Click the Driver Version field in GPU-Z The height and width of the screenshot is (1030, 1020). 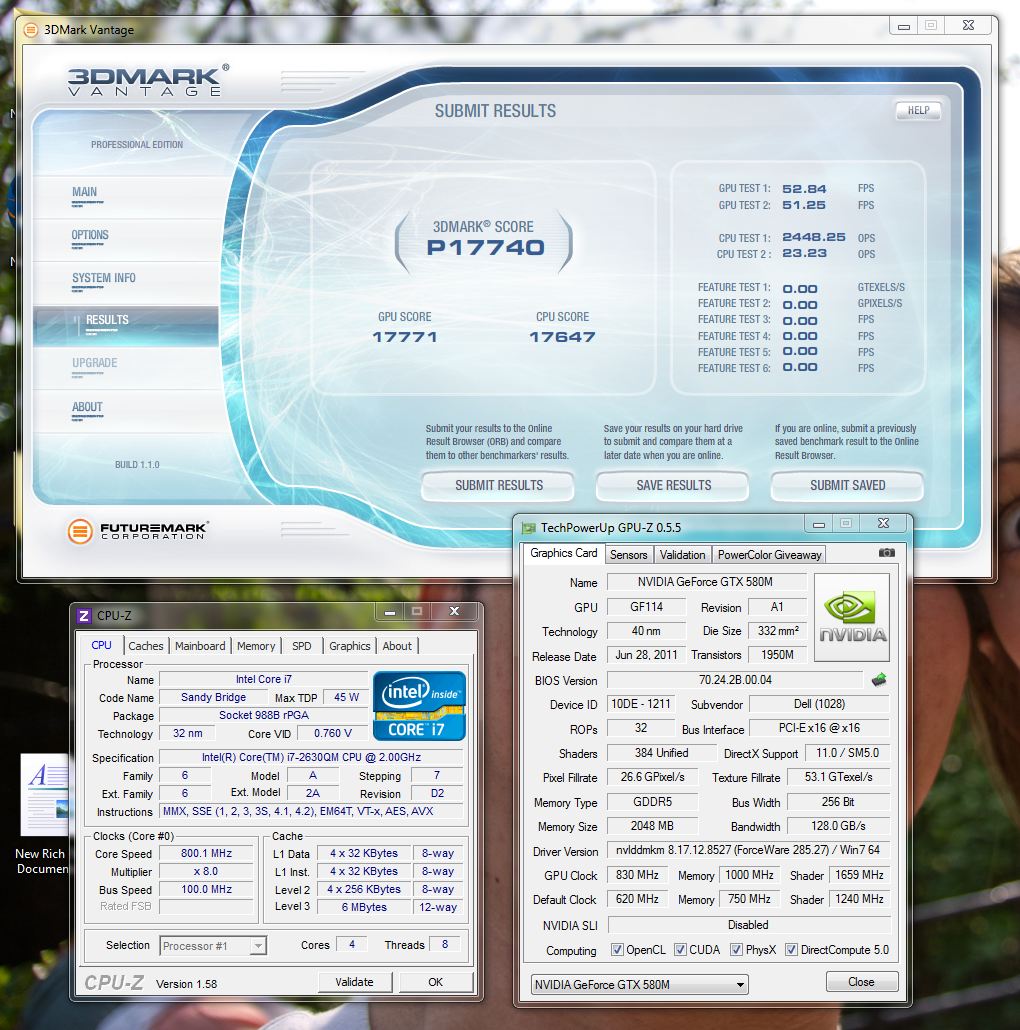coord(747,850)
